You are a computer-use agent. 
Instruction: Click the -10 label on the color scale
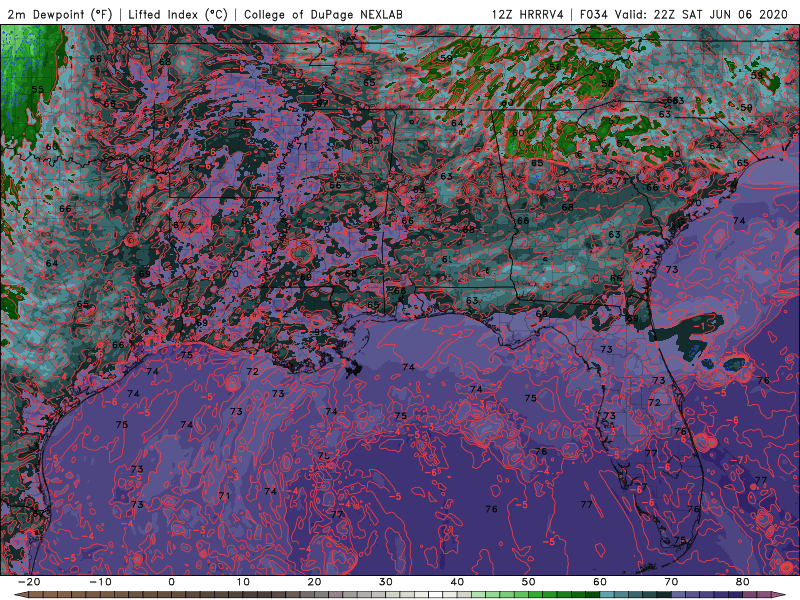(100, 582)
